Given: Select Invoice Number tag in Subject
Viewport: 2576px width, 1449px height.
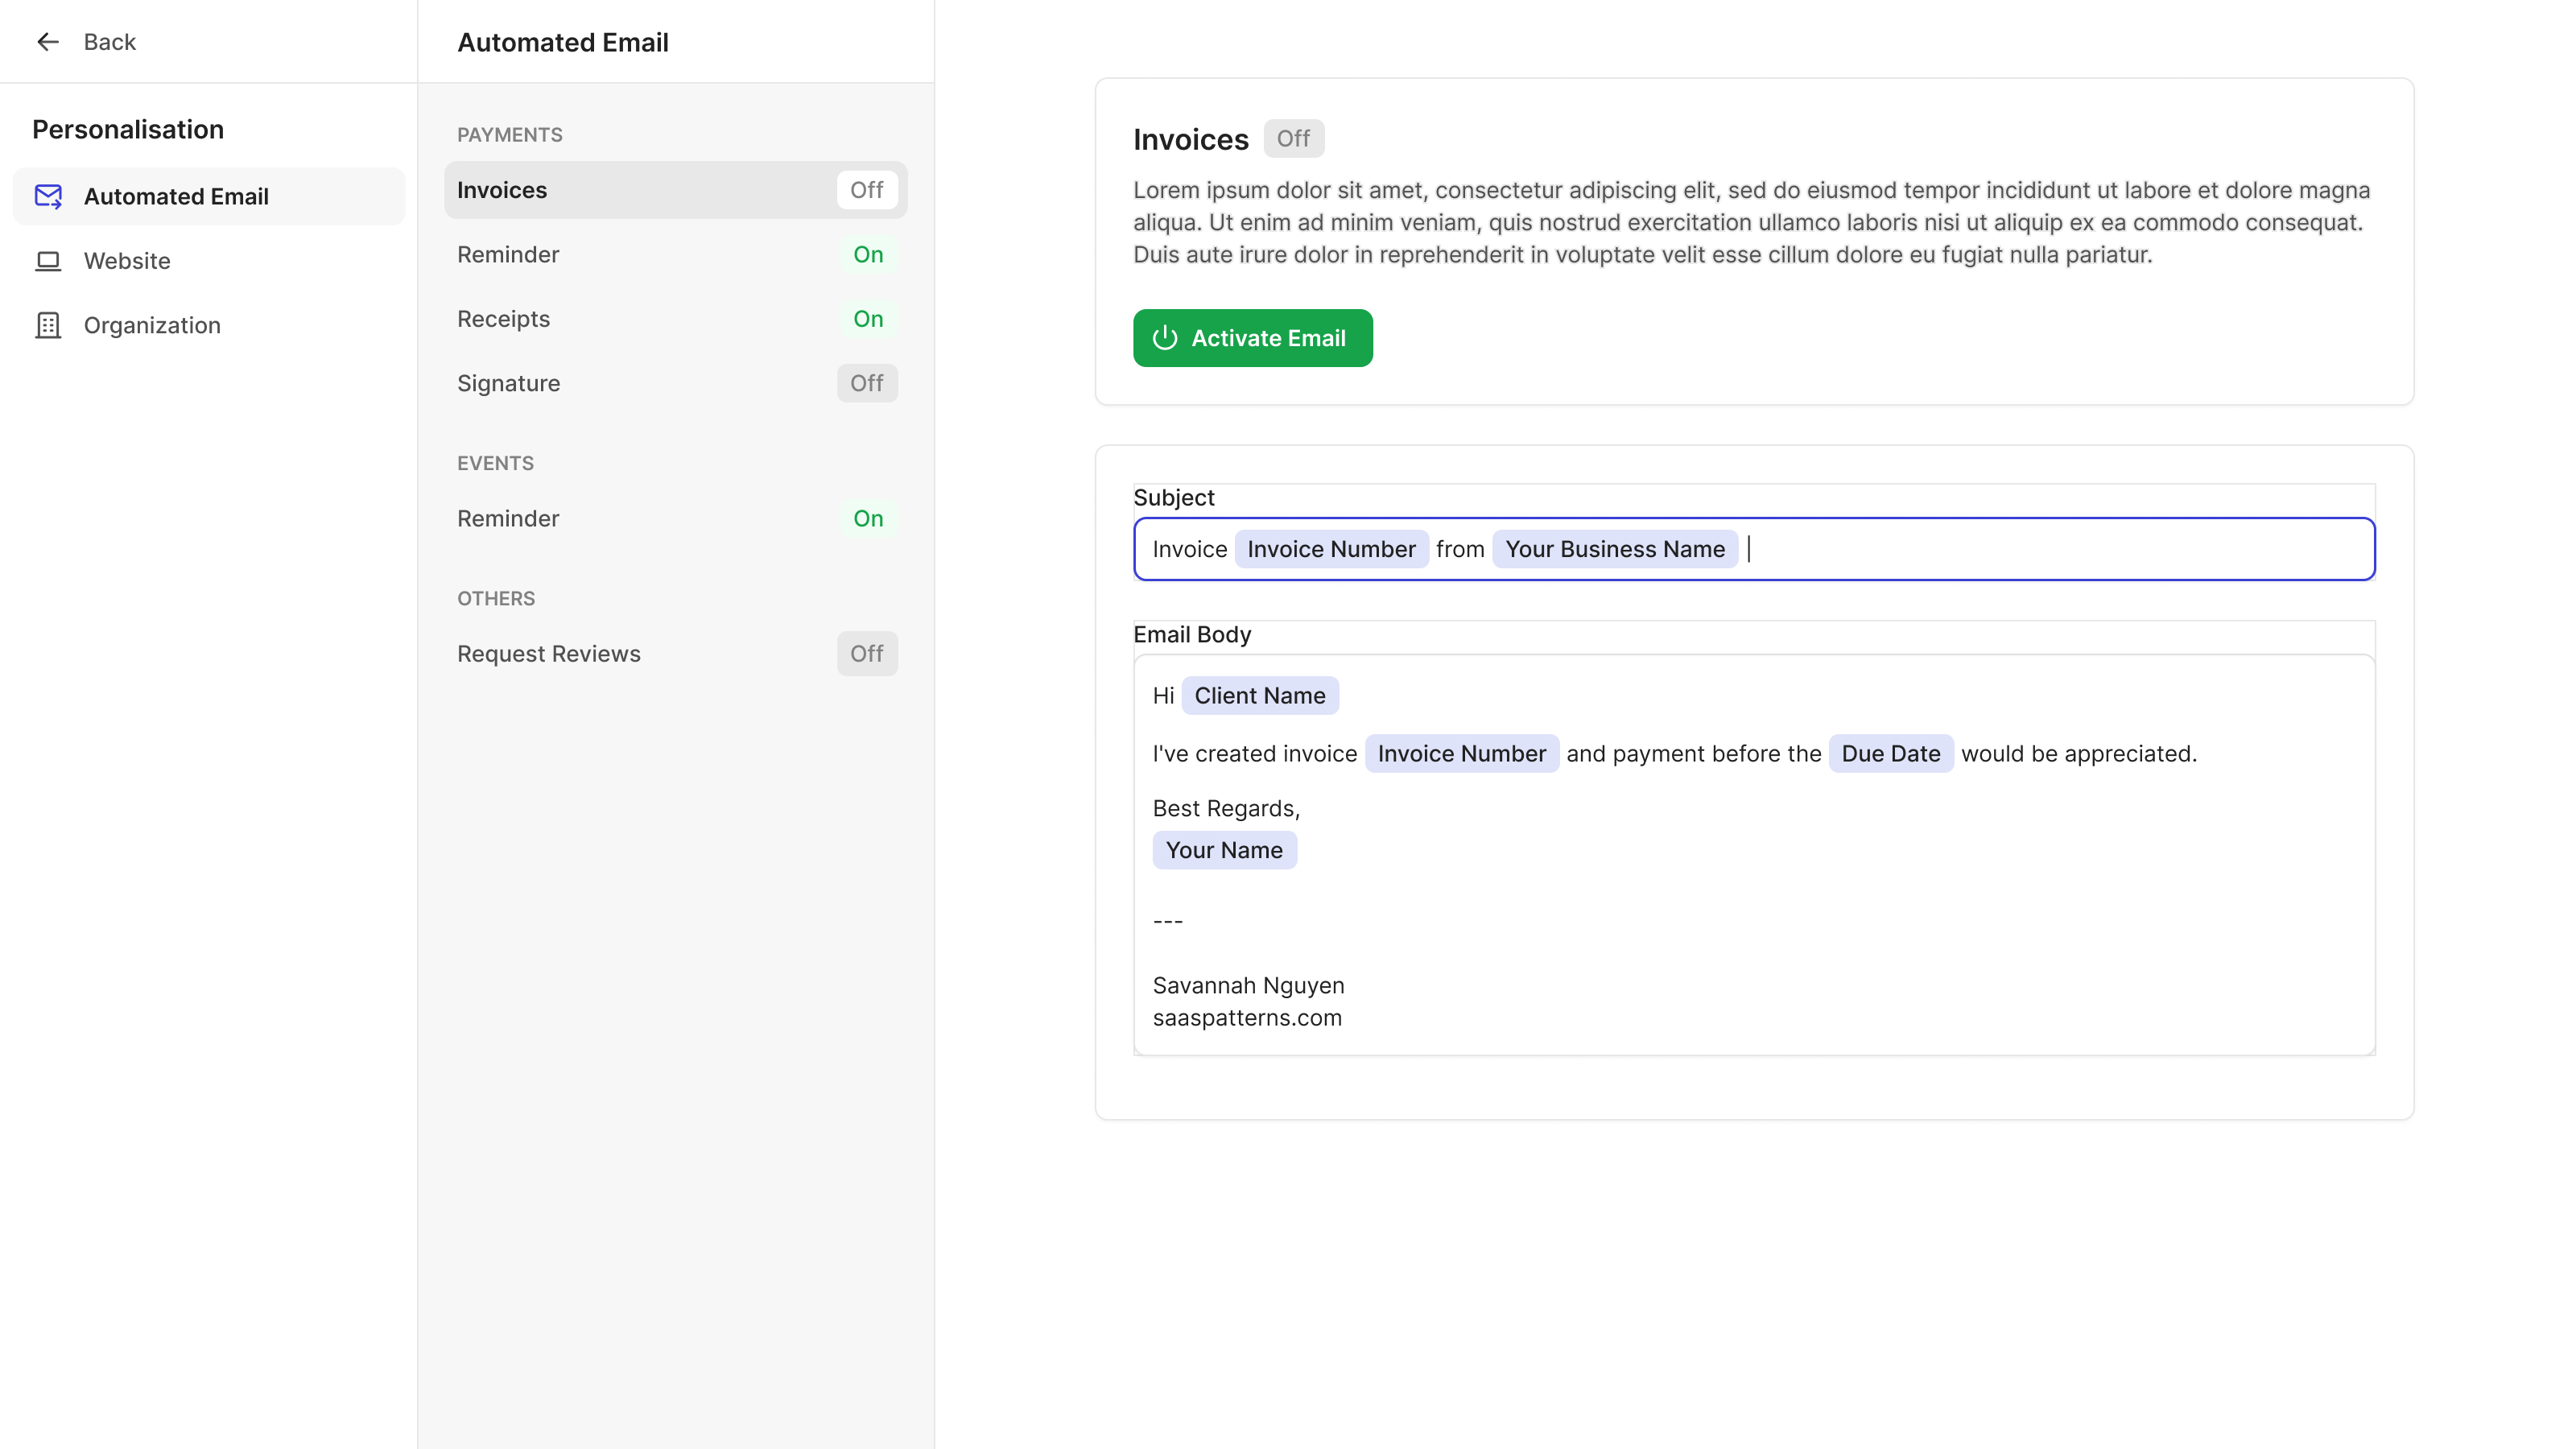Looking at the screenshot, I should pos(1331,549).
